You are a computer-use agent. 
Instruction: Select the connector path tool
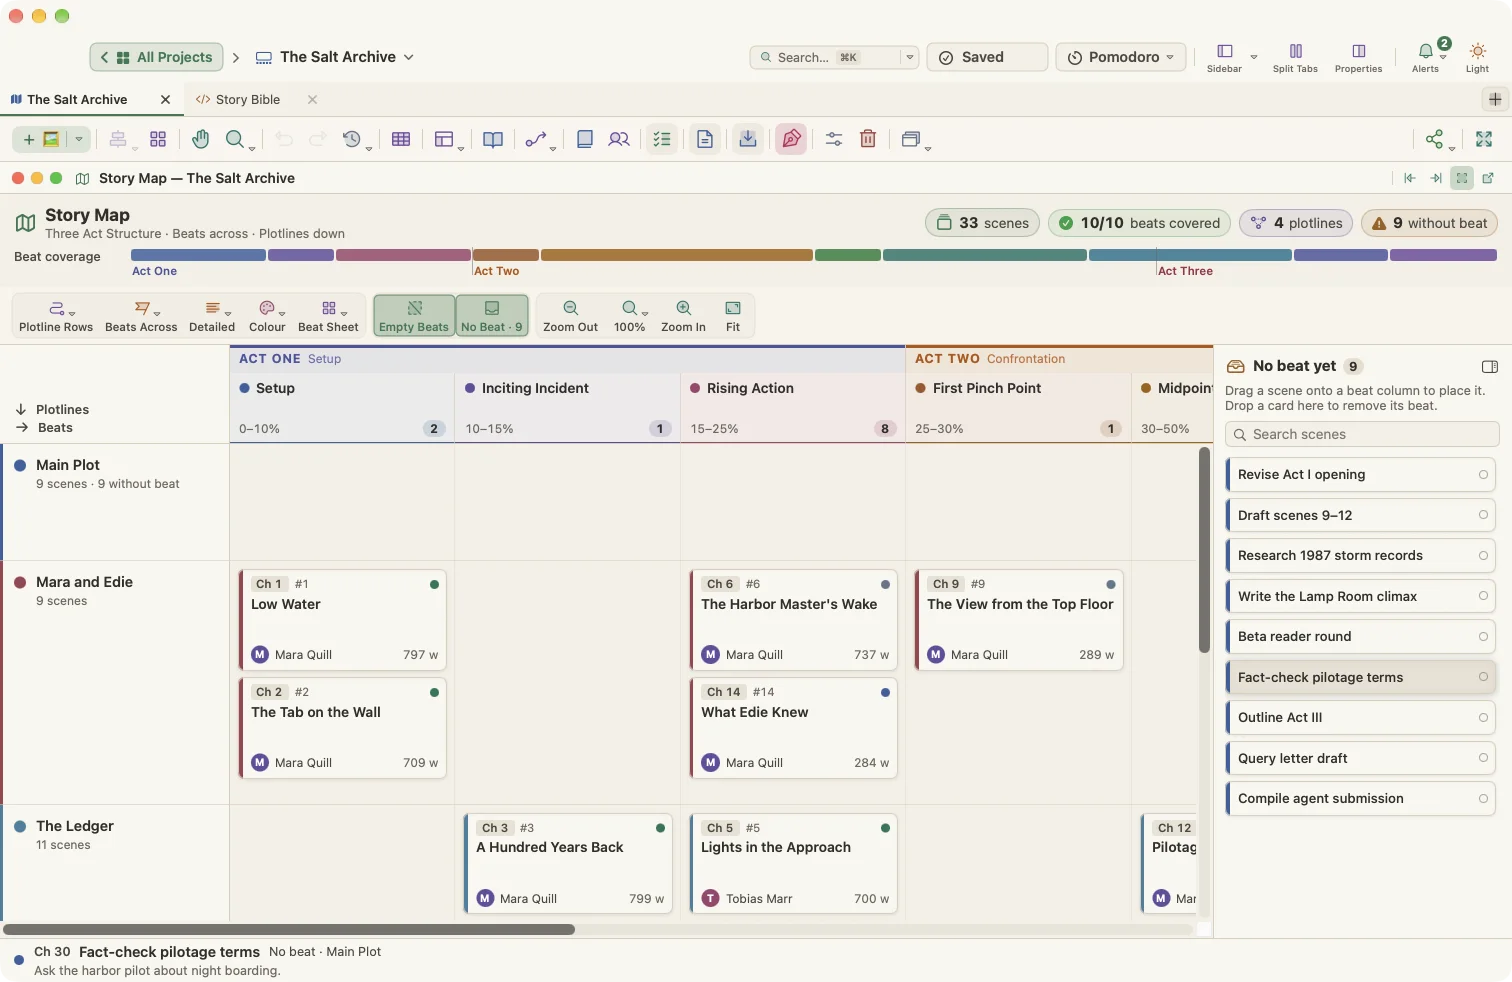[x=536, y=139]
